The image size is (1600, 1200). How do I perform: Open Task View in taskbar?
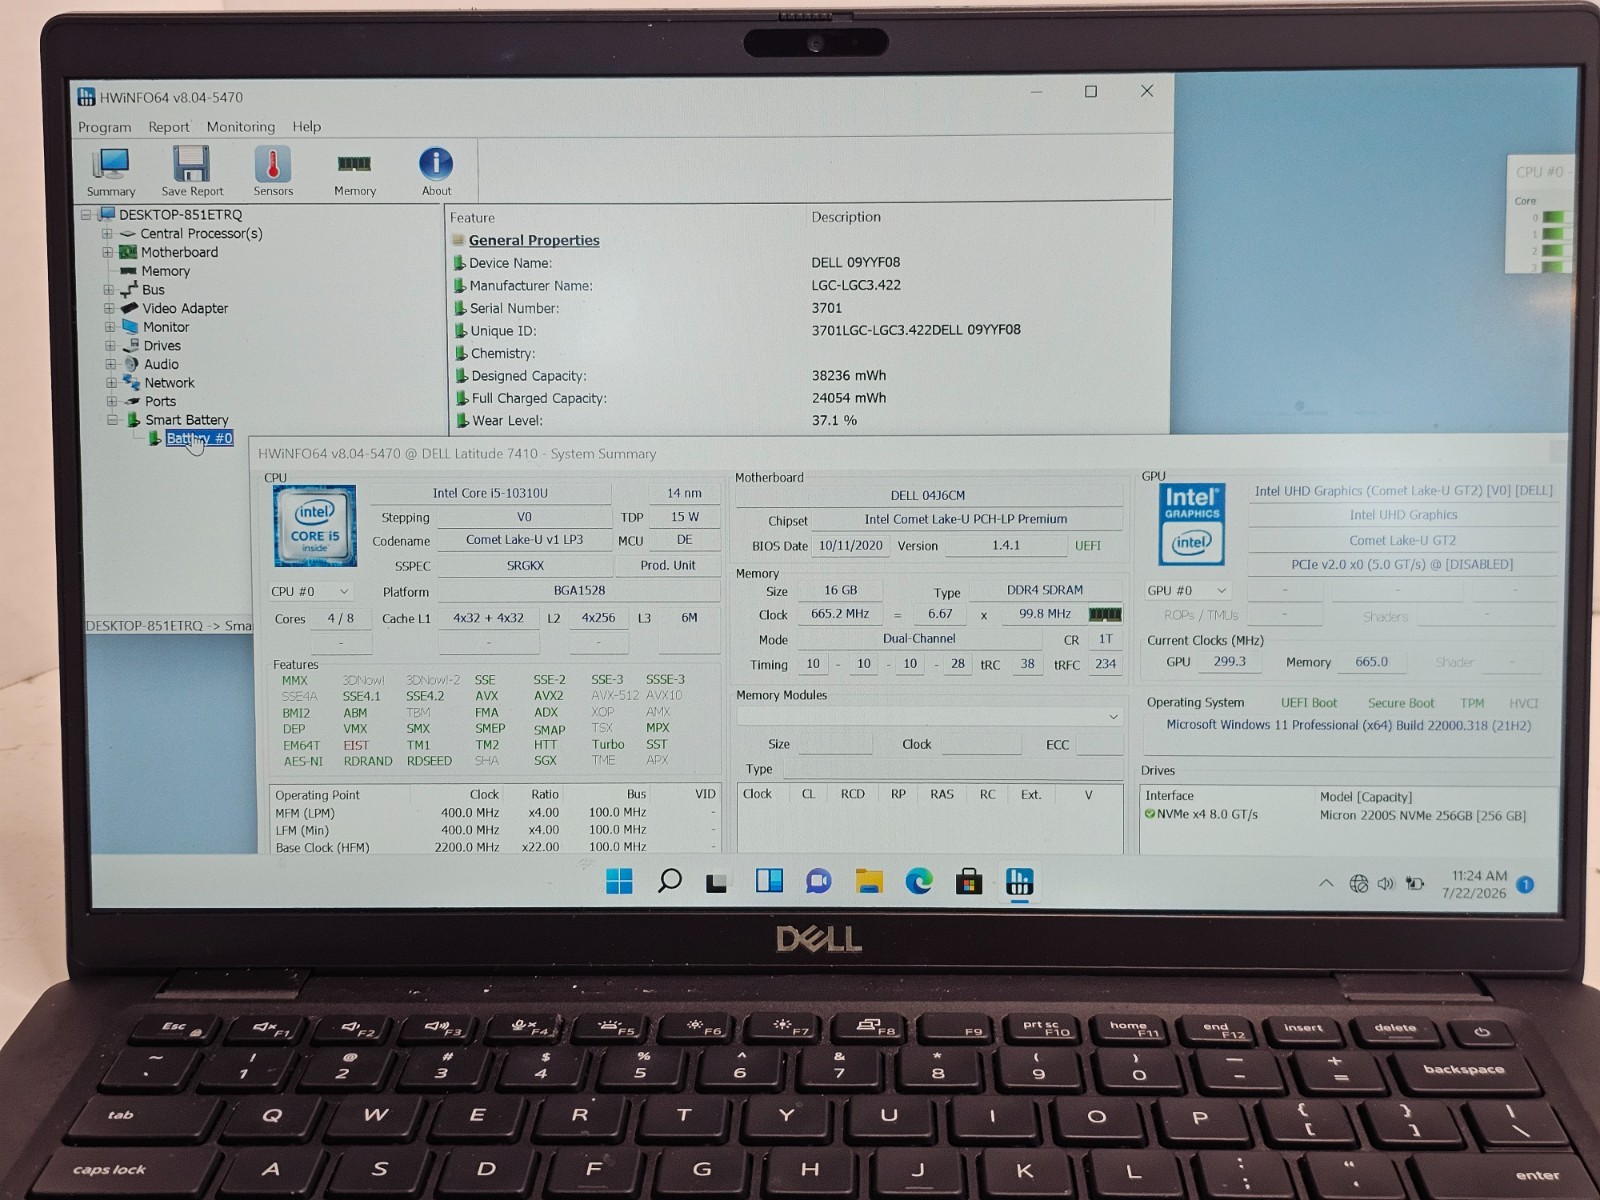[x=716, y=882]
